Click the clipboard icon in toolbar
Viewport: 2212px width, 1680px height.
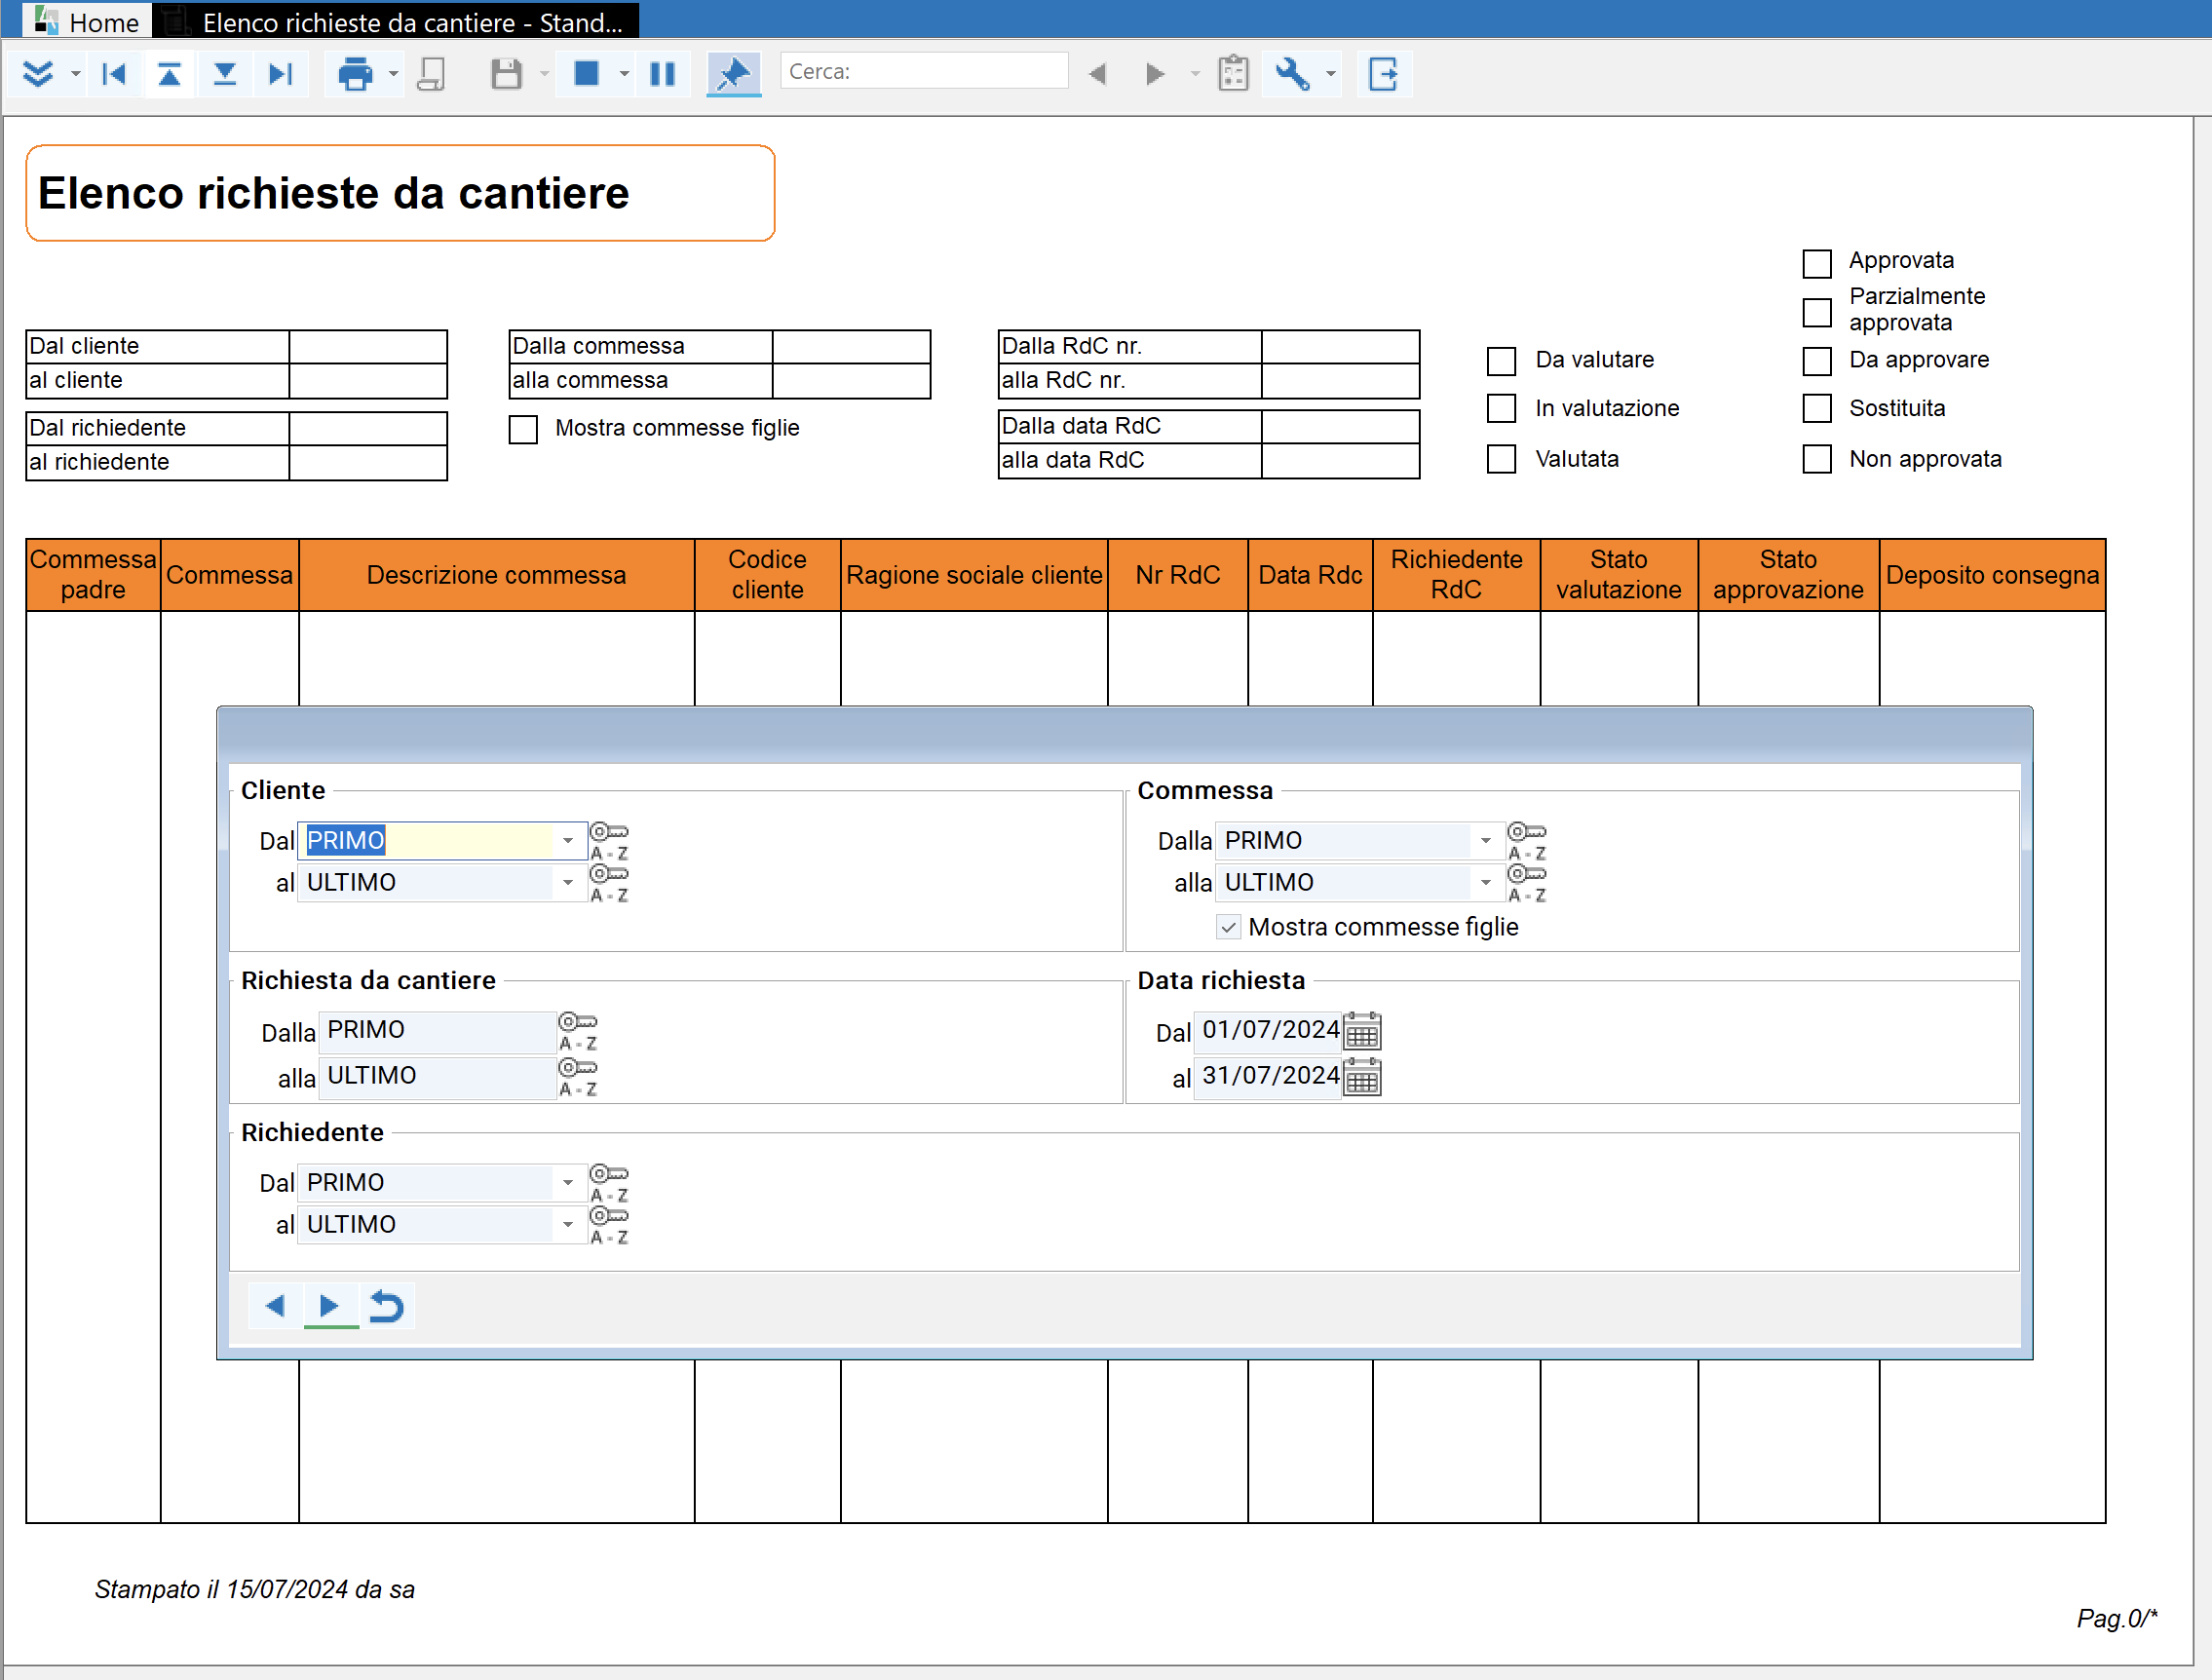[x=1233, y=74]
